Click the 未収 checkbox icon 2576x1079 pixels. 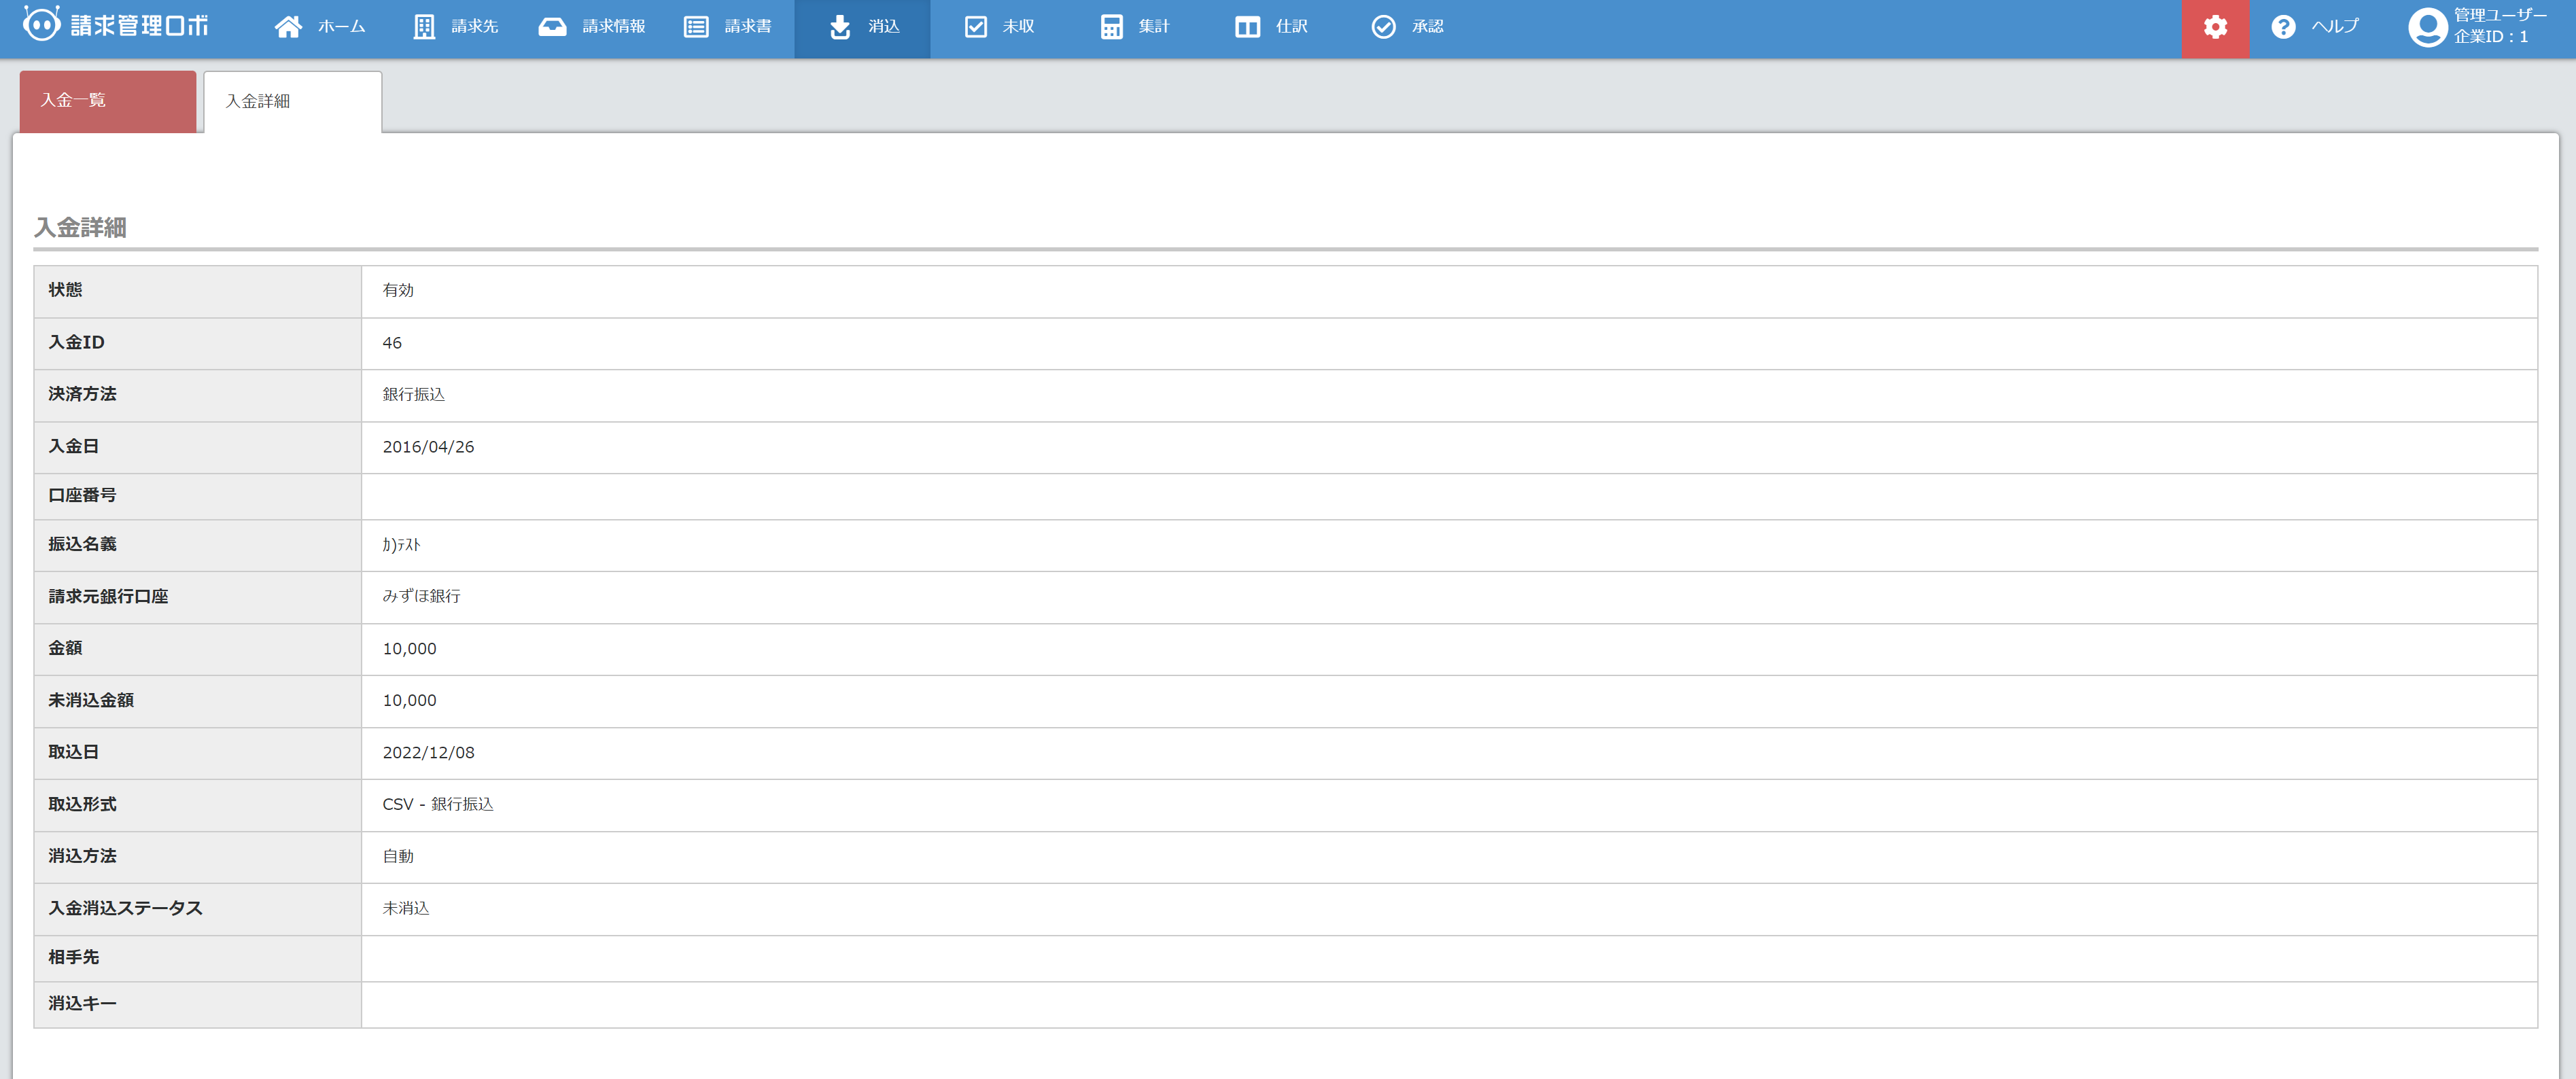[975, 27]
